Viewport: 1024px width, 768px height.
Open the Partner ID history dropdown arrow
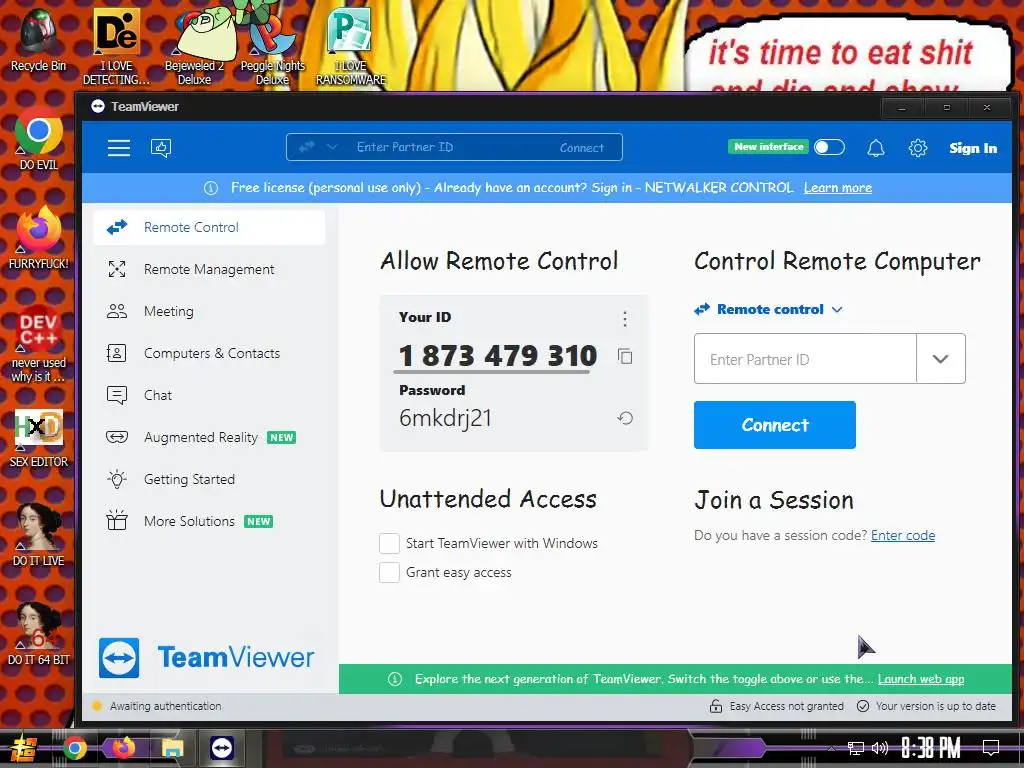point(940,359)
